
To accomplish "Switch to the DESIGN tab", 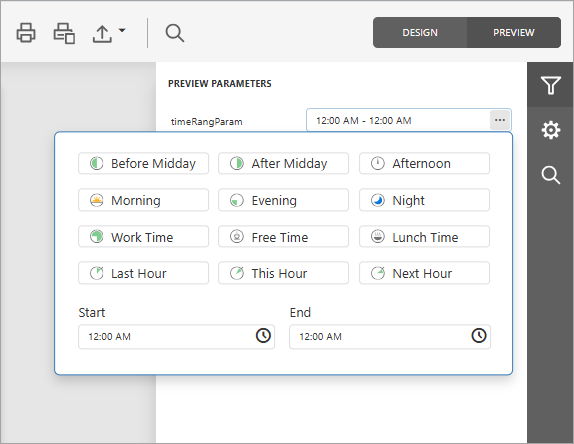I will [420, 33].
